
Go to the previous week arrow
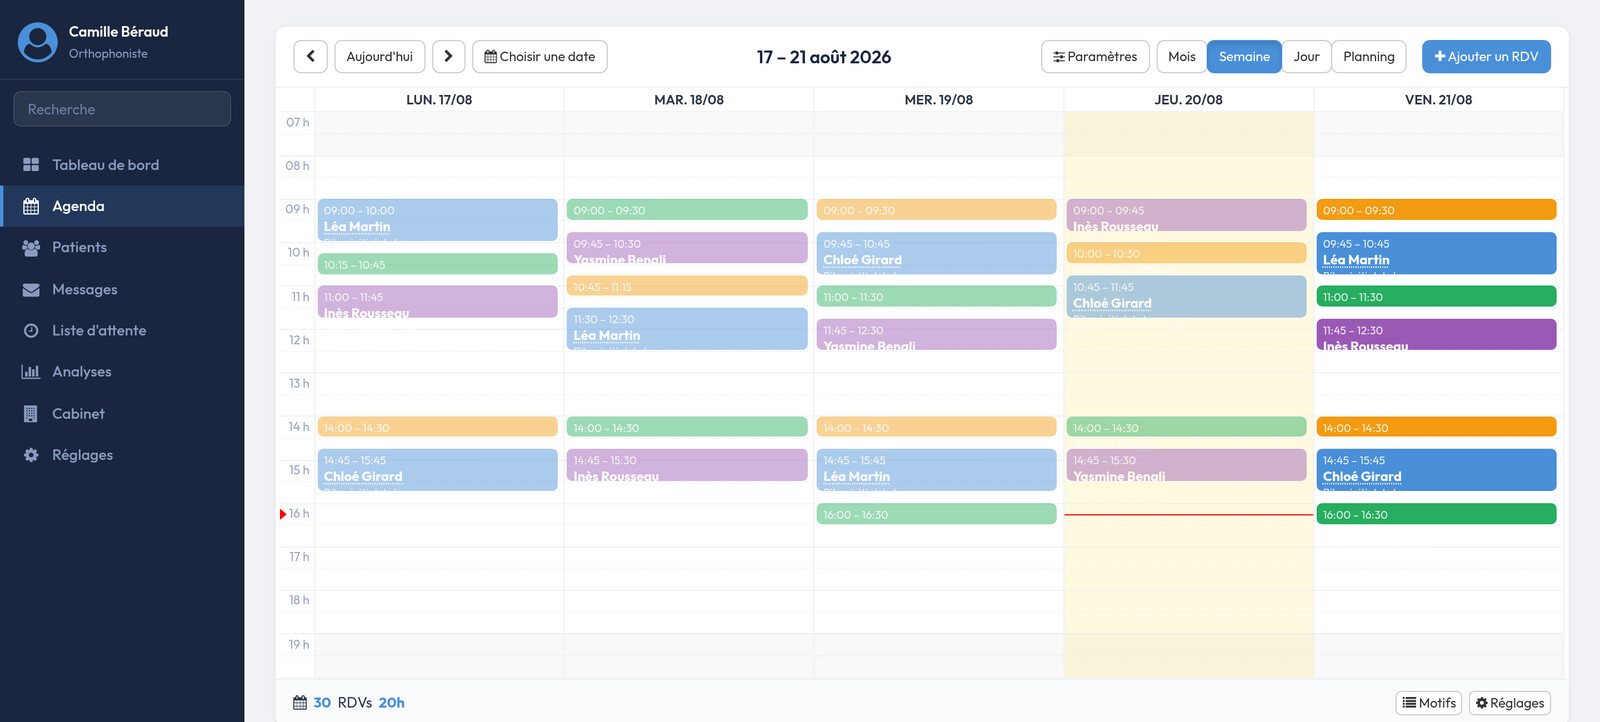[x=310, y=57]
